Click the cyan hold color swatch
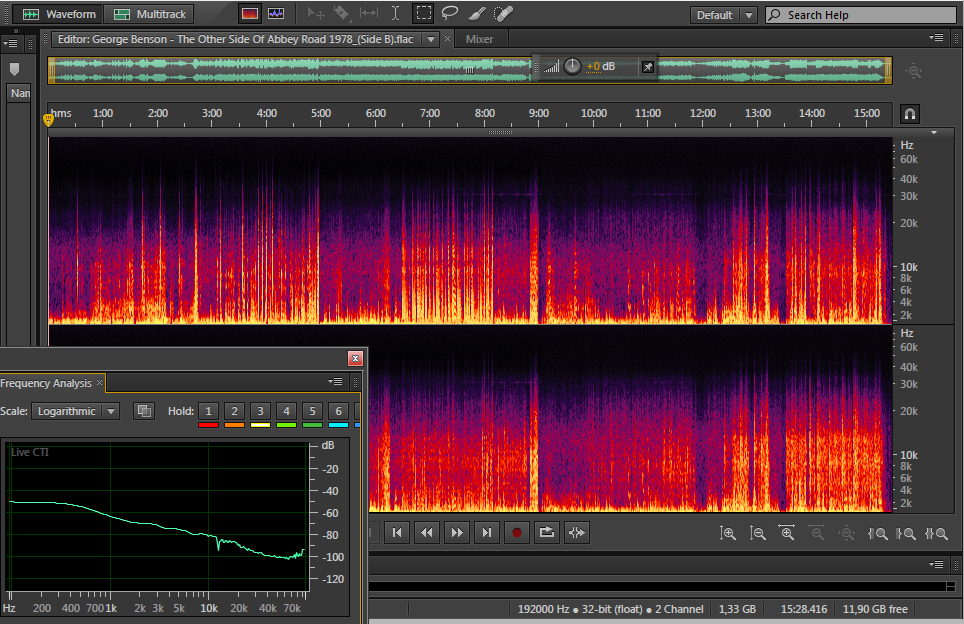Viewport: 964px width, 624px height. coord(338,425)
